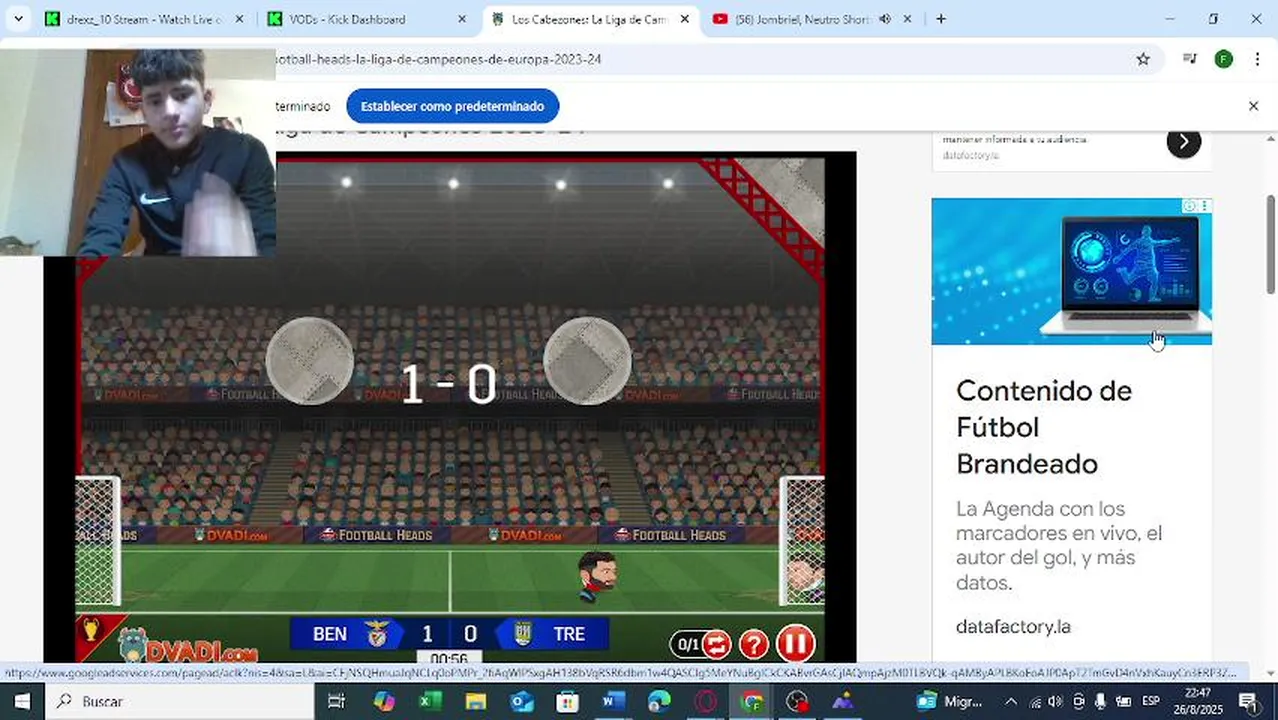The width and height of the screenshot is (1278, 720).
Task: Open the Windows Start menu
Action: click(22, 701)
